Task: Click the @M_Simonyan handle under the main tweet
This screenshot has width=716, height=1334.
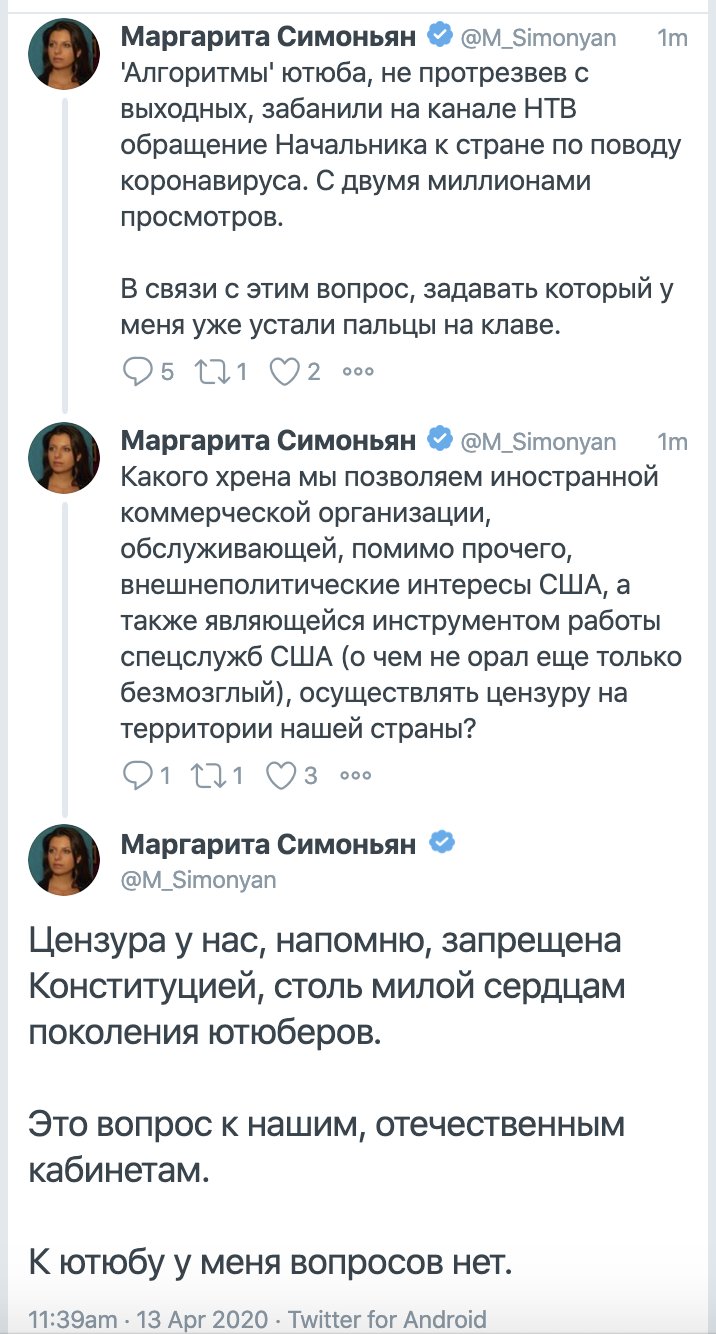Action: (198, 880)
